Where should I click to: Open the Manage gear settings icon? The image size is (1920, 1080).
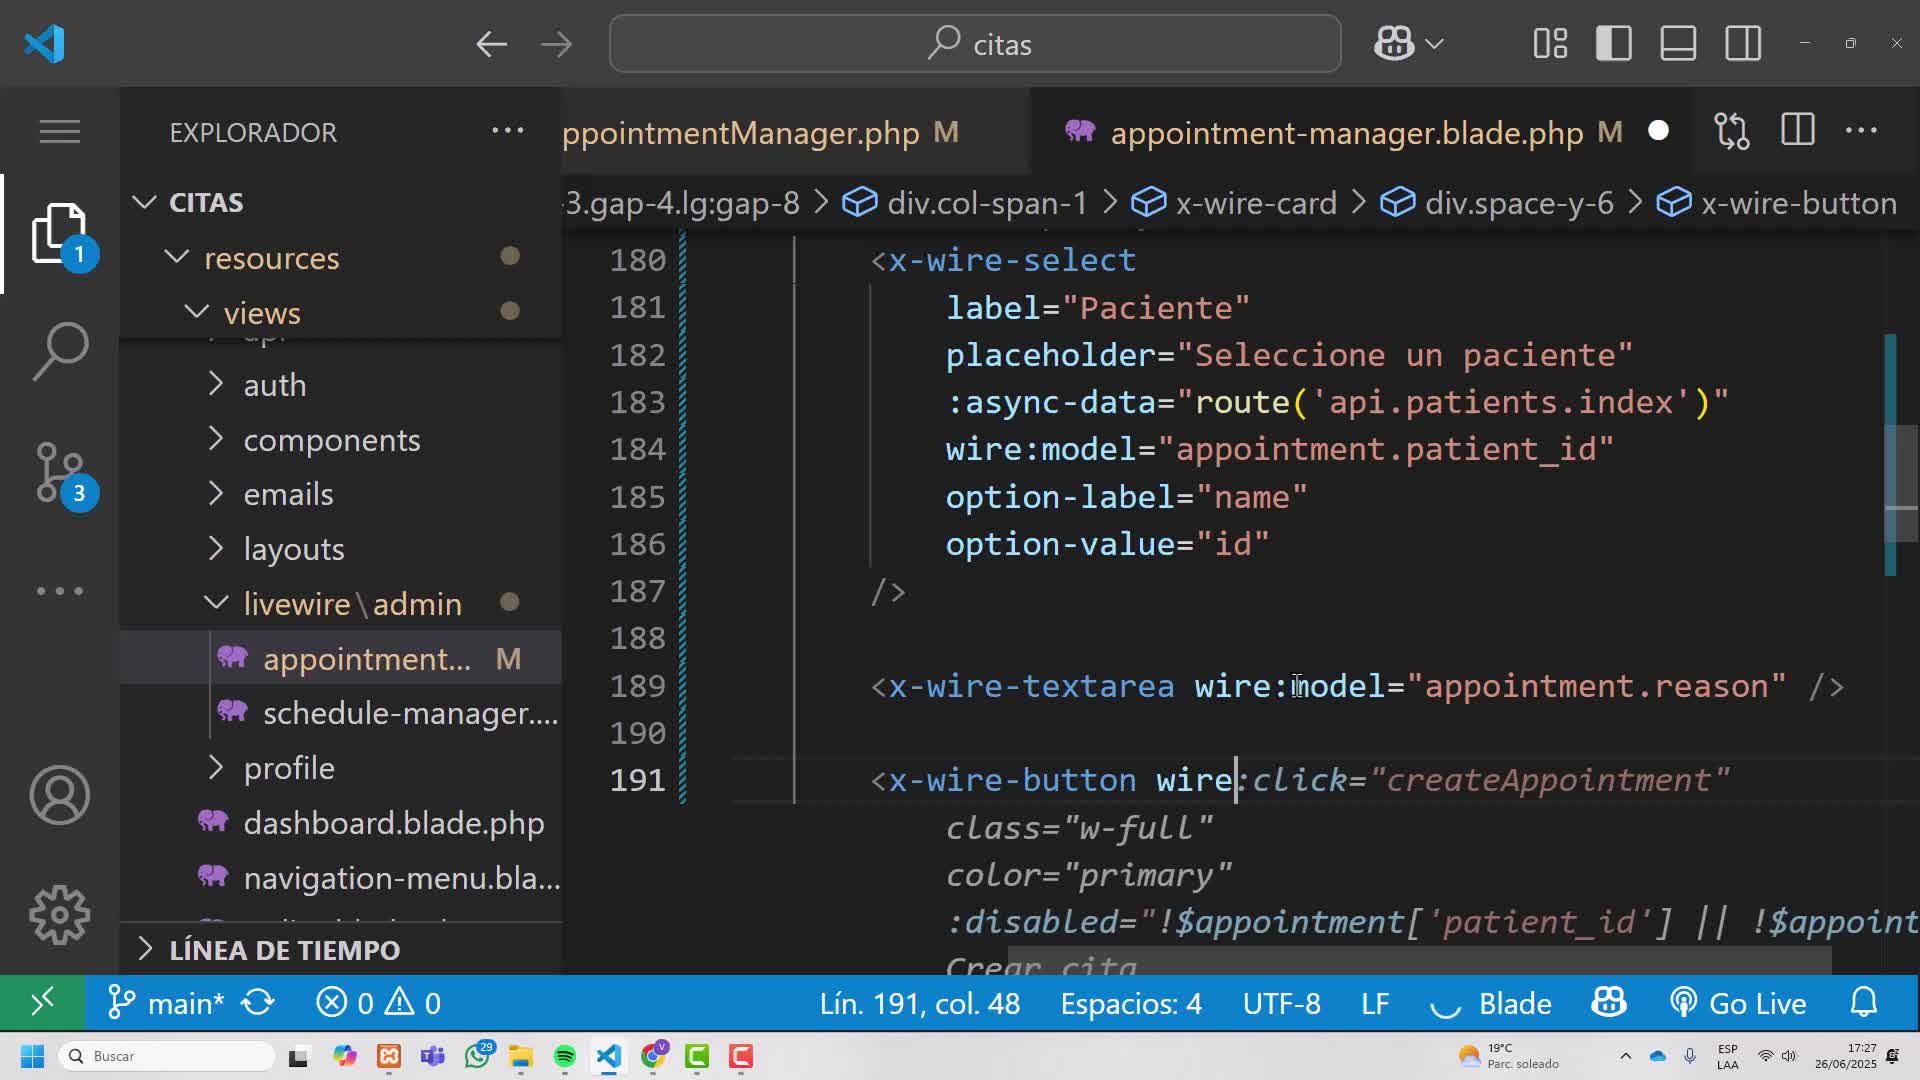(60, 914)
